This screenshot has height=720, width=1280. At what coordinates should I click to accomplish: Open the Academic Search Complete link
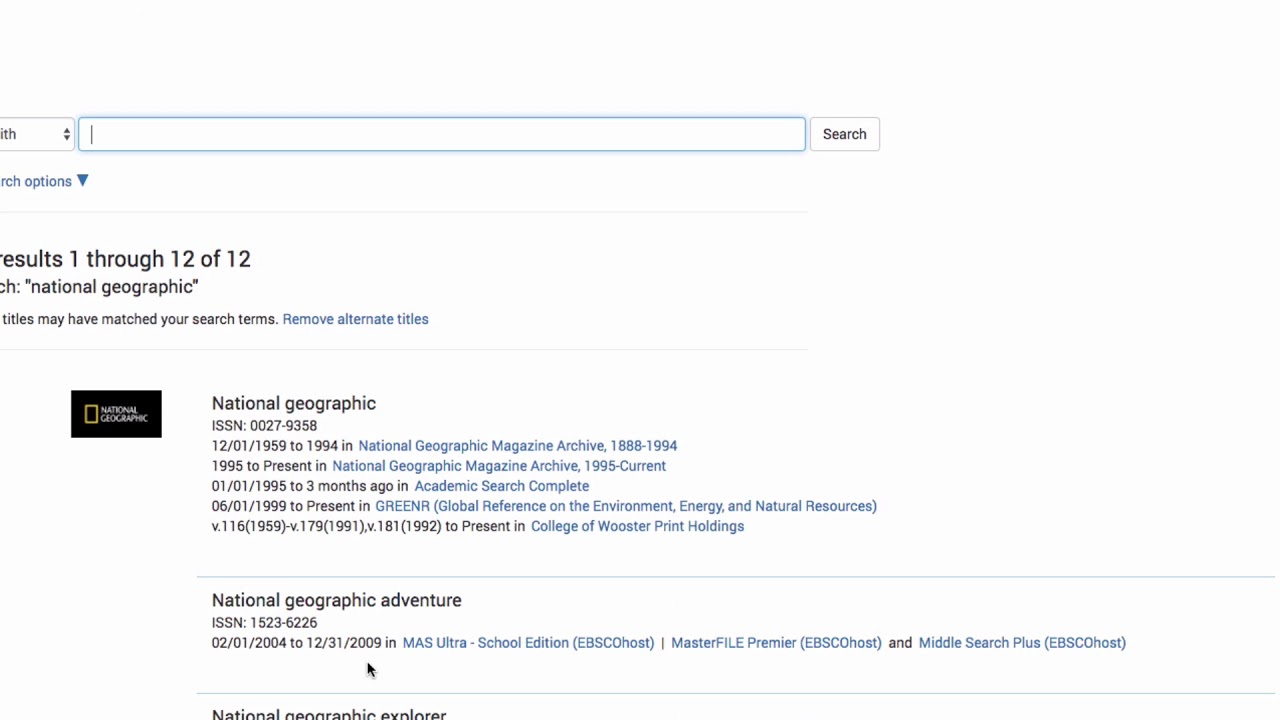[501, 486]
